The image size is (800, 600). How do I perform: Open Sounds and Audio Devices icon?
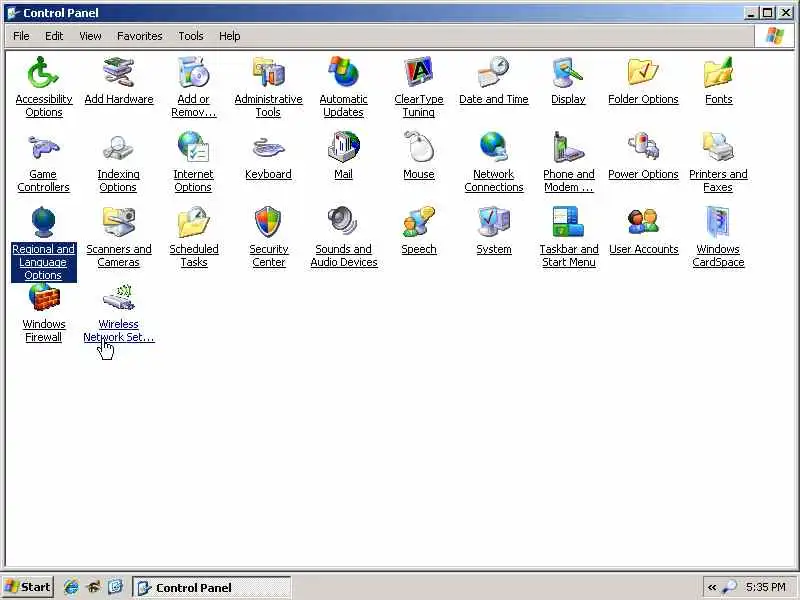pos(343,222)
